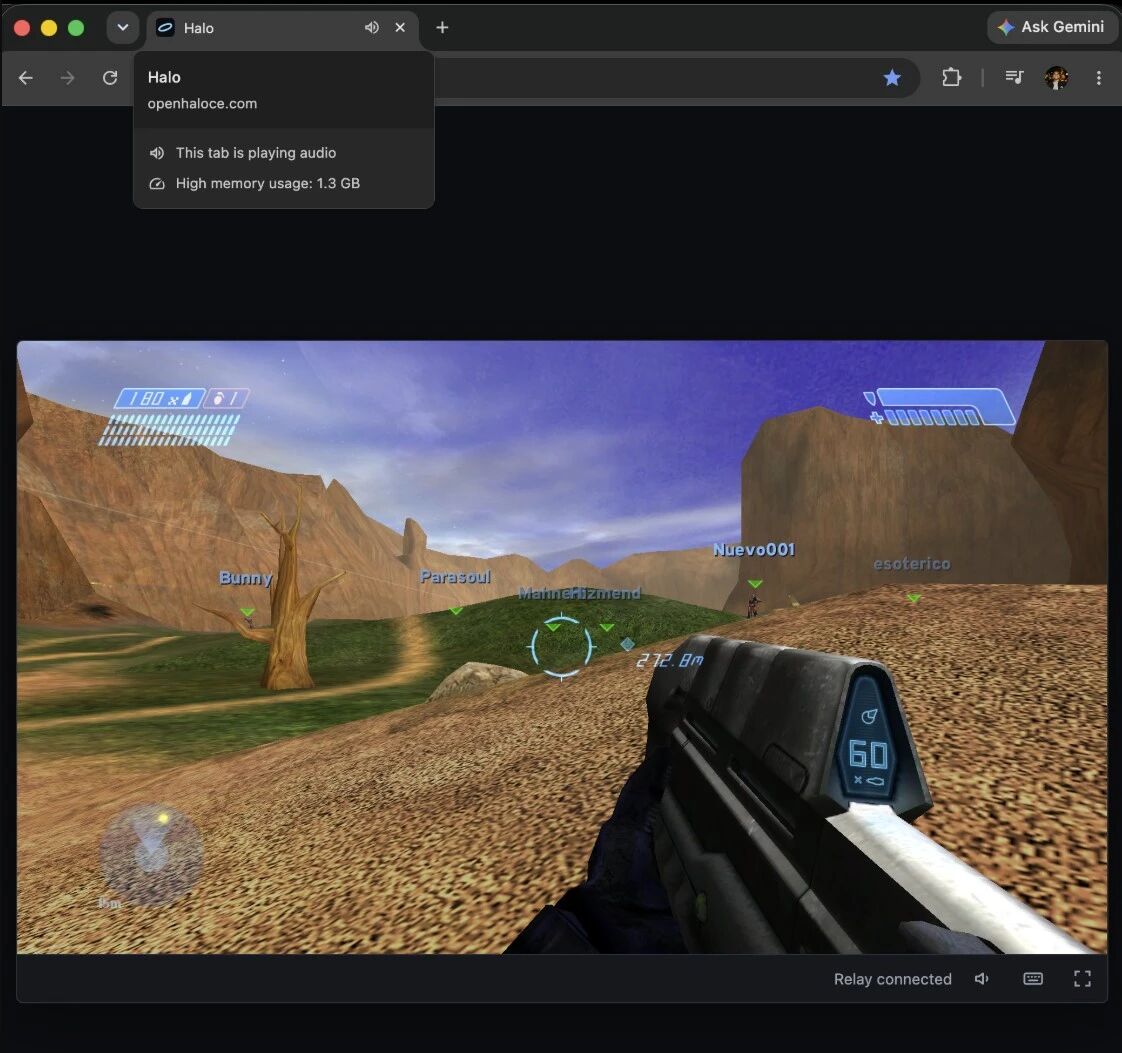Ask Gemini about this page
Image resolution: width=1122 pixels, height=1053 pixels.
pos(1051,27)
